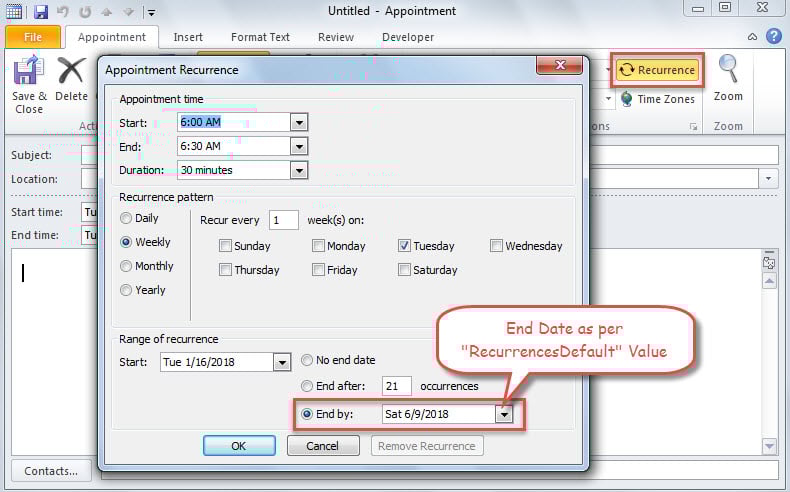The height and width of the screenshot is (492, 790).
Task: Uncheck the Tuesday checkbox
Action: pos(404,246)
